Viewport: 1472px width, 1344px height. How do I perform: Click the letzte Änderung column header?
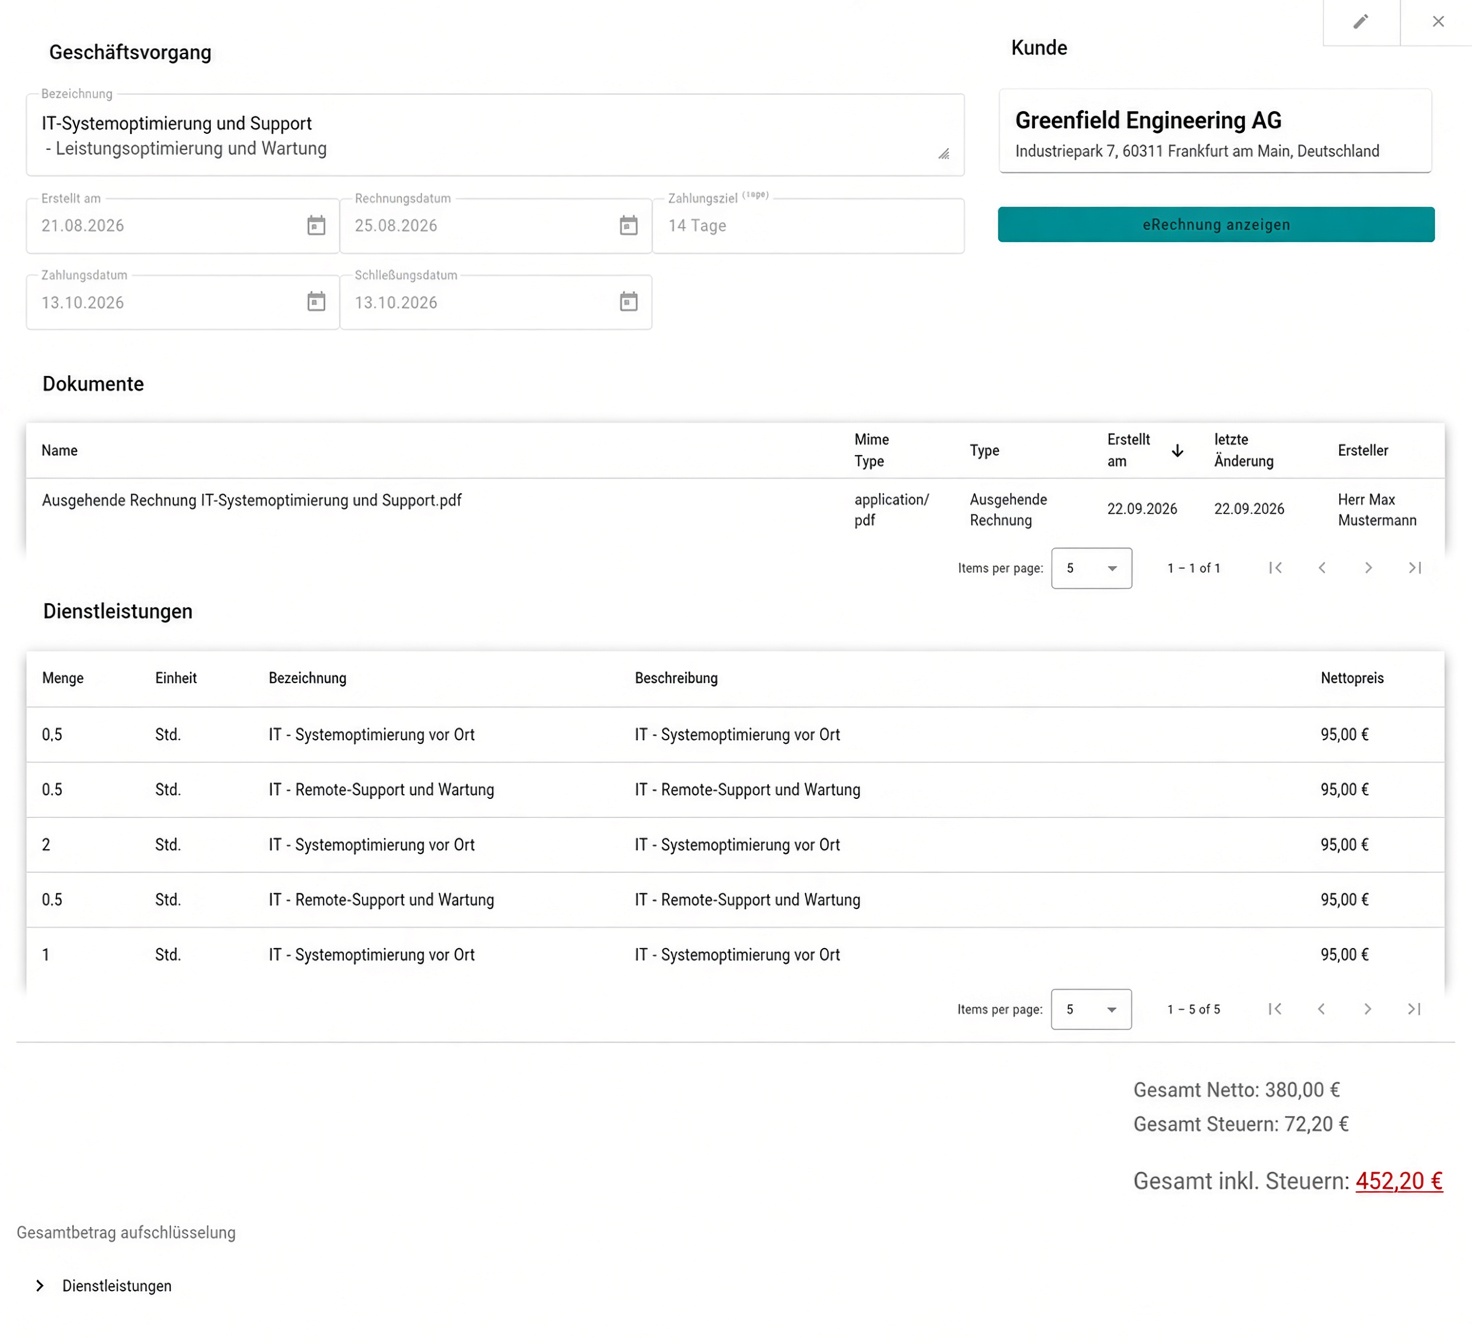tap(1244, 451)
